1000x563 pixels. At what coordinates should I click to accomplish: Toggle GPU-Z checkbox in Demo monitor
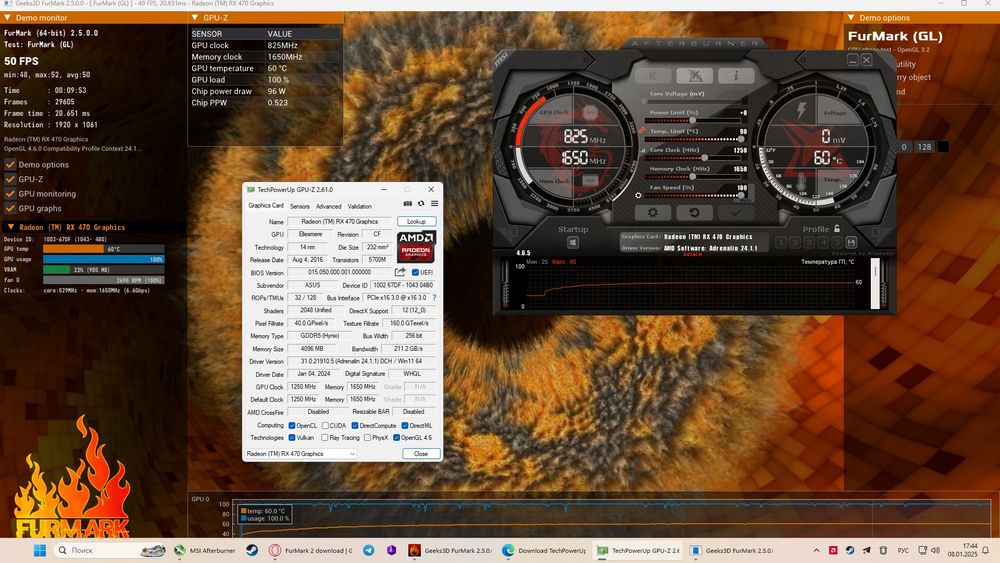point(10,179)
